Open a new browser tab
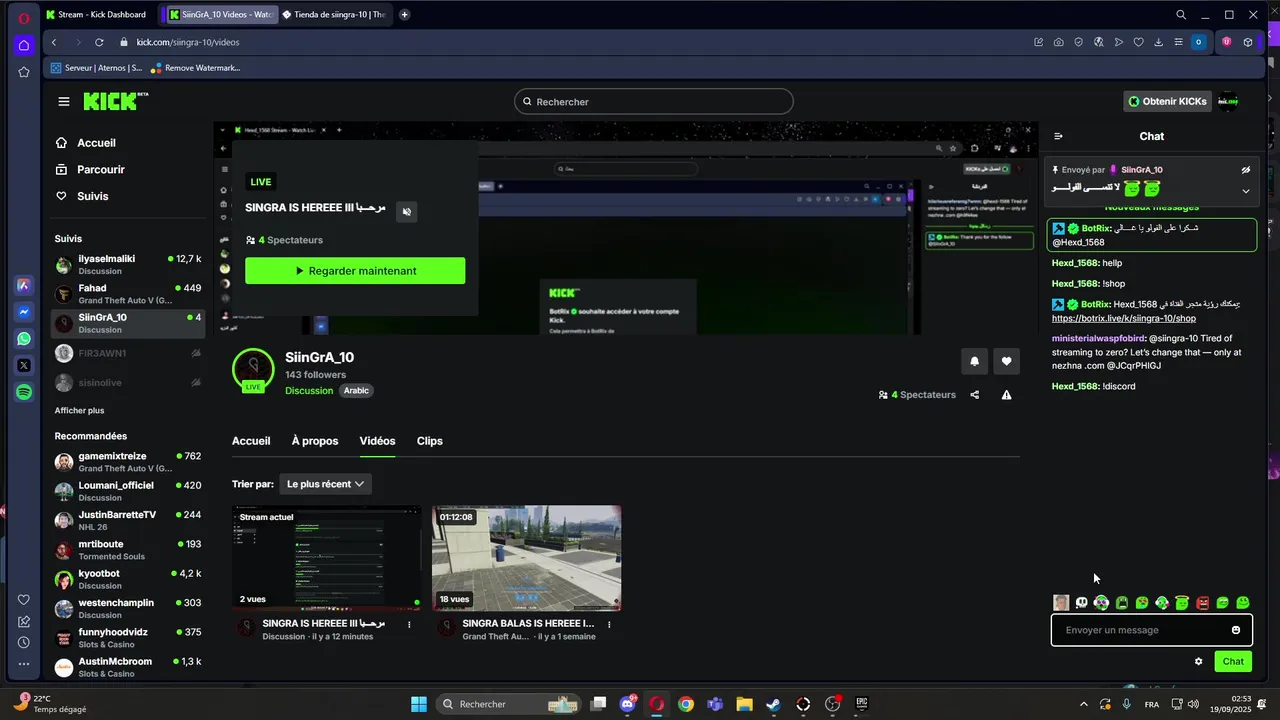 point(404,15)
